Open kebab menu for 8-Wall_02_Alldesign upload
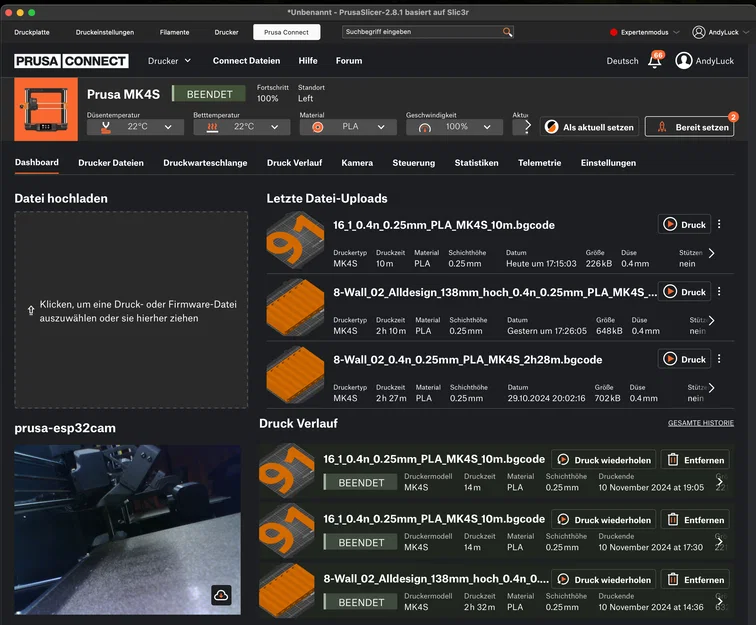 pyautogui.click(x=719, y=292)
